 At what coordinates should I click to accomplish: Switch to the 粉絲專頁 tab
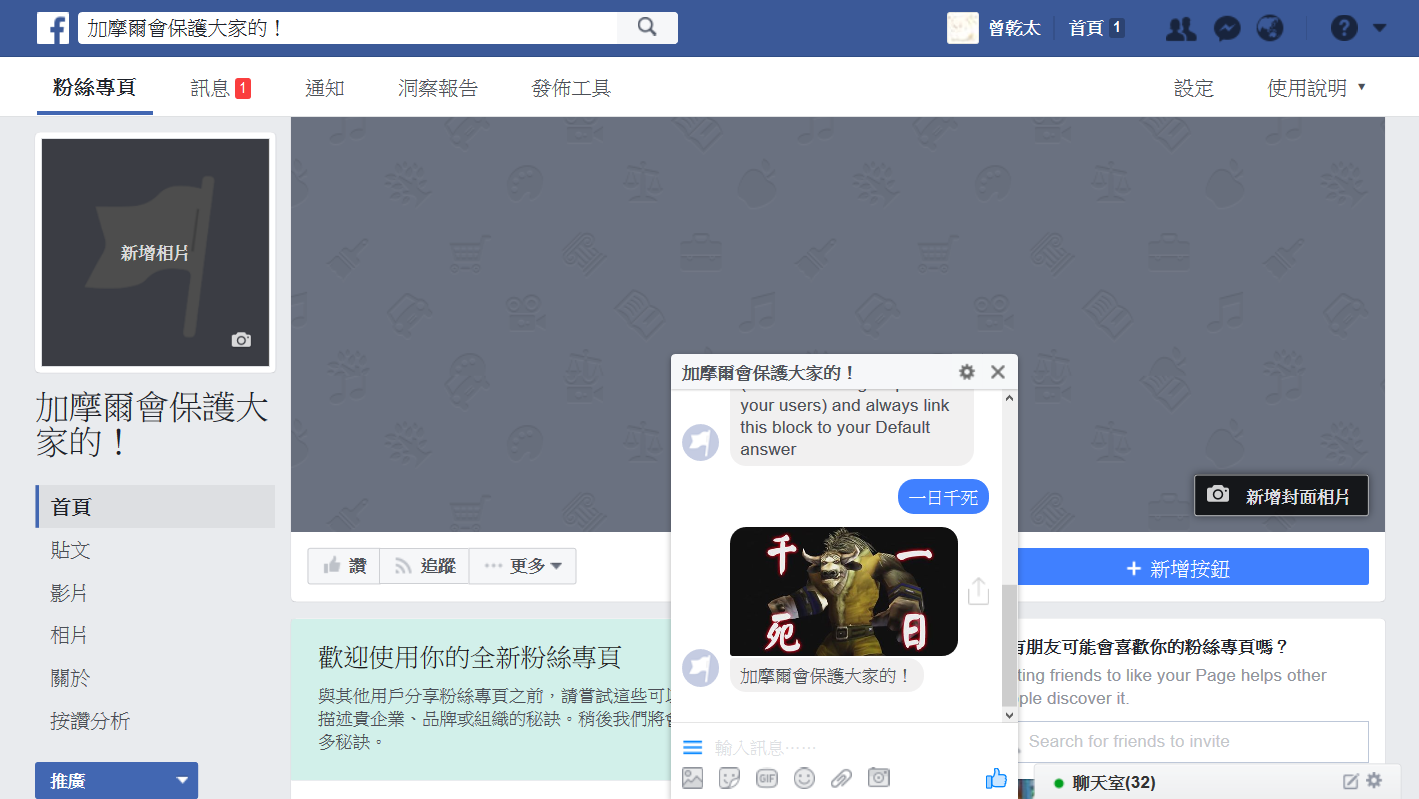point(94,87)
